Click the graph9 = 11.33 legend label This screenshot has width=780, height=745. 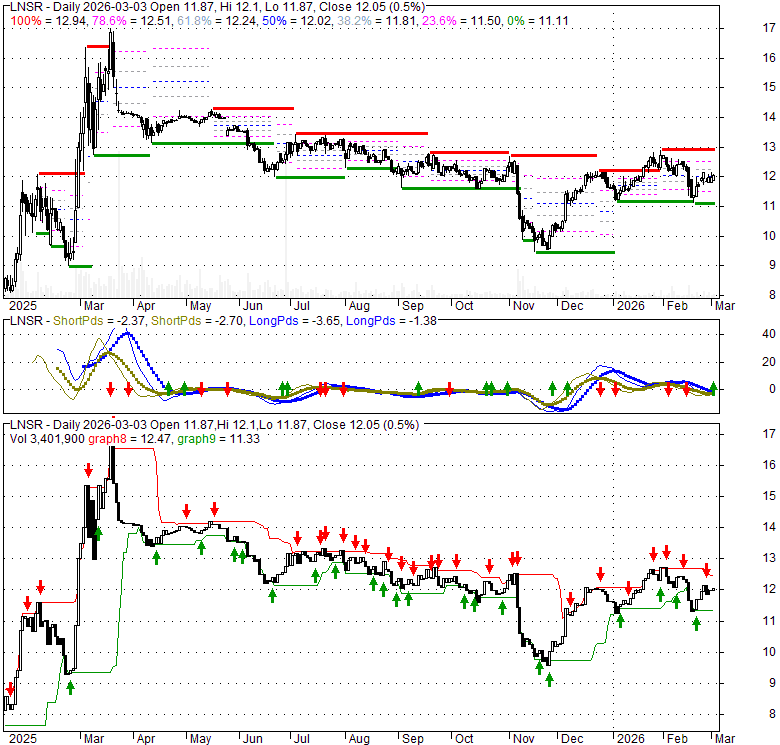pyautogui.click(x=204, y=436)
